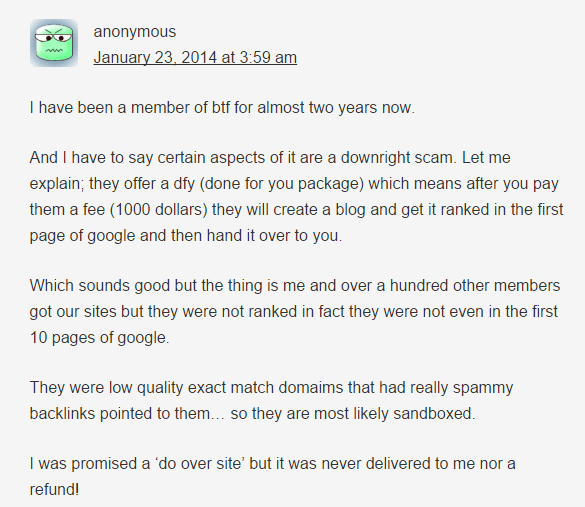Click the line starting "Which sounds good"
The image size is (585, 507).
[x=295, y=286]
